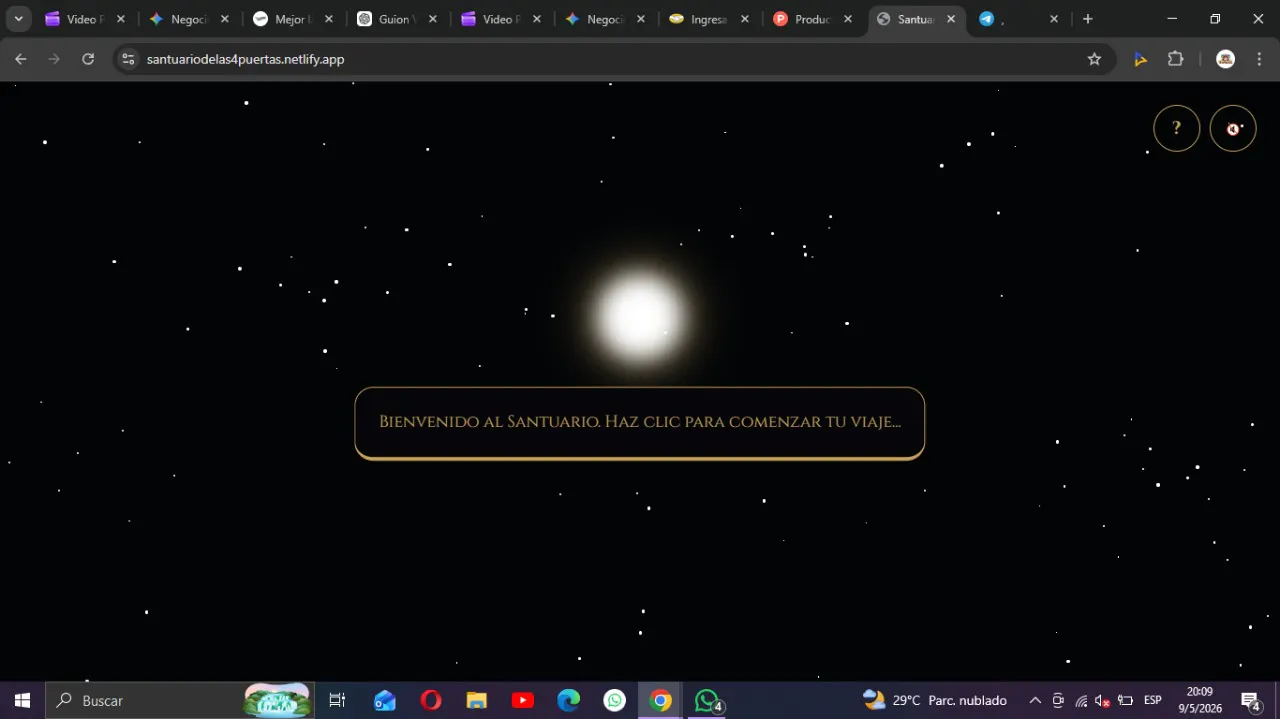The height and width of the screenshot is (719, 1280).
Task: Toggle the muted sound button
Action: click(1233, 128)
